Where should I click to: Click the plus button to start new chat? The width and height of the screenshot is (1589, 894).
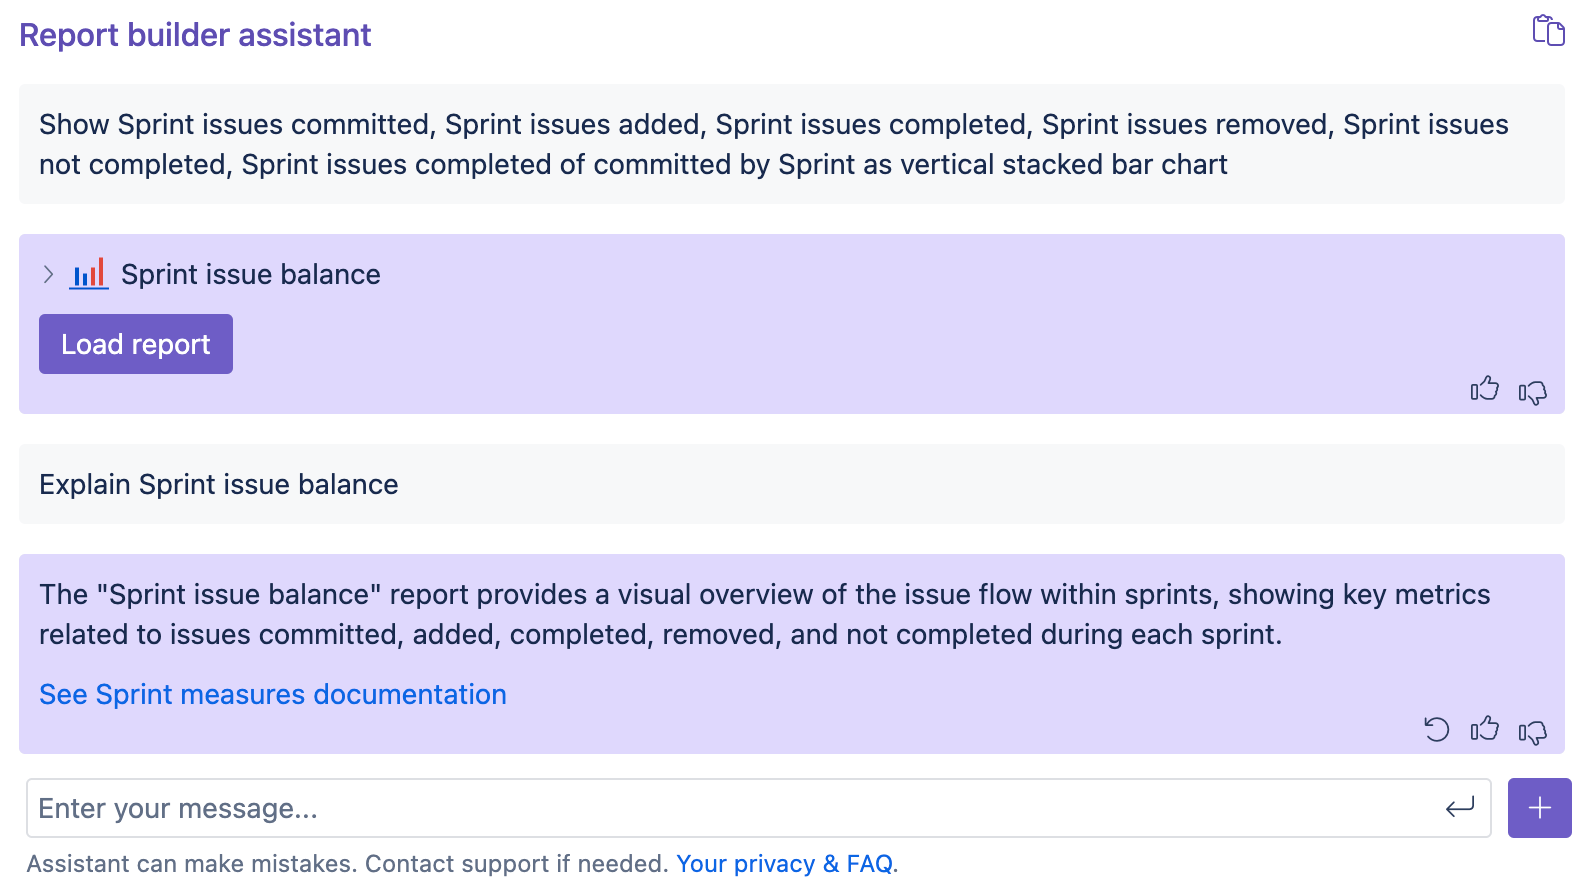pos(1539,807)
